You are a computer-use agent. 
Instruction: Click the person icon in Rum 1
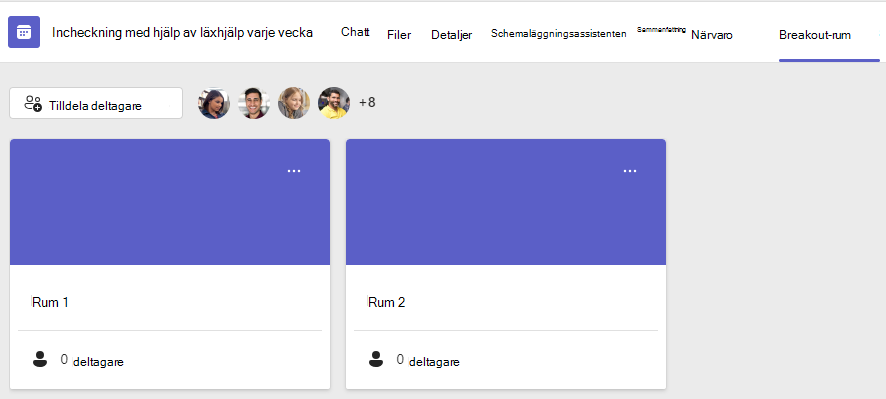click(x=40, y=359)
